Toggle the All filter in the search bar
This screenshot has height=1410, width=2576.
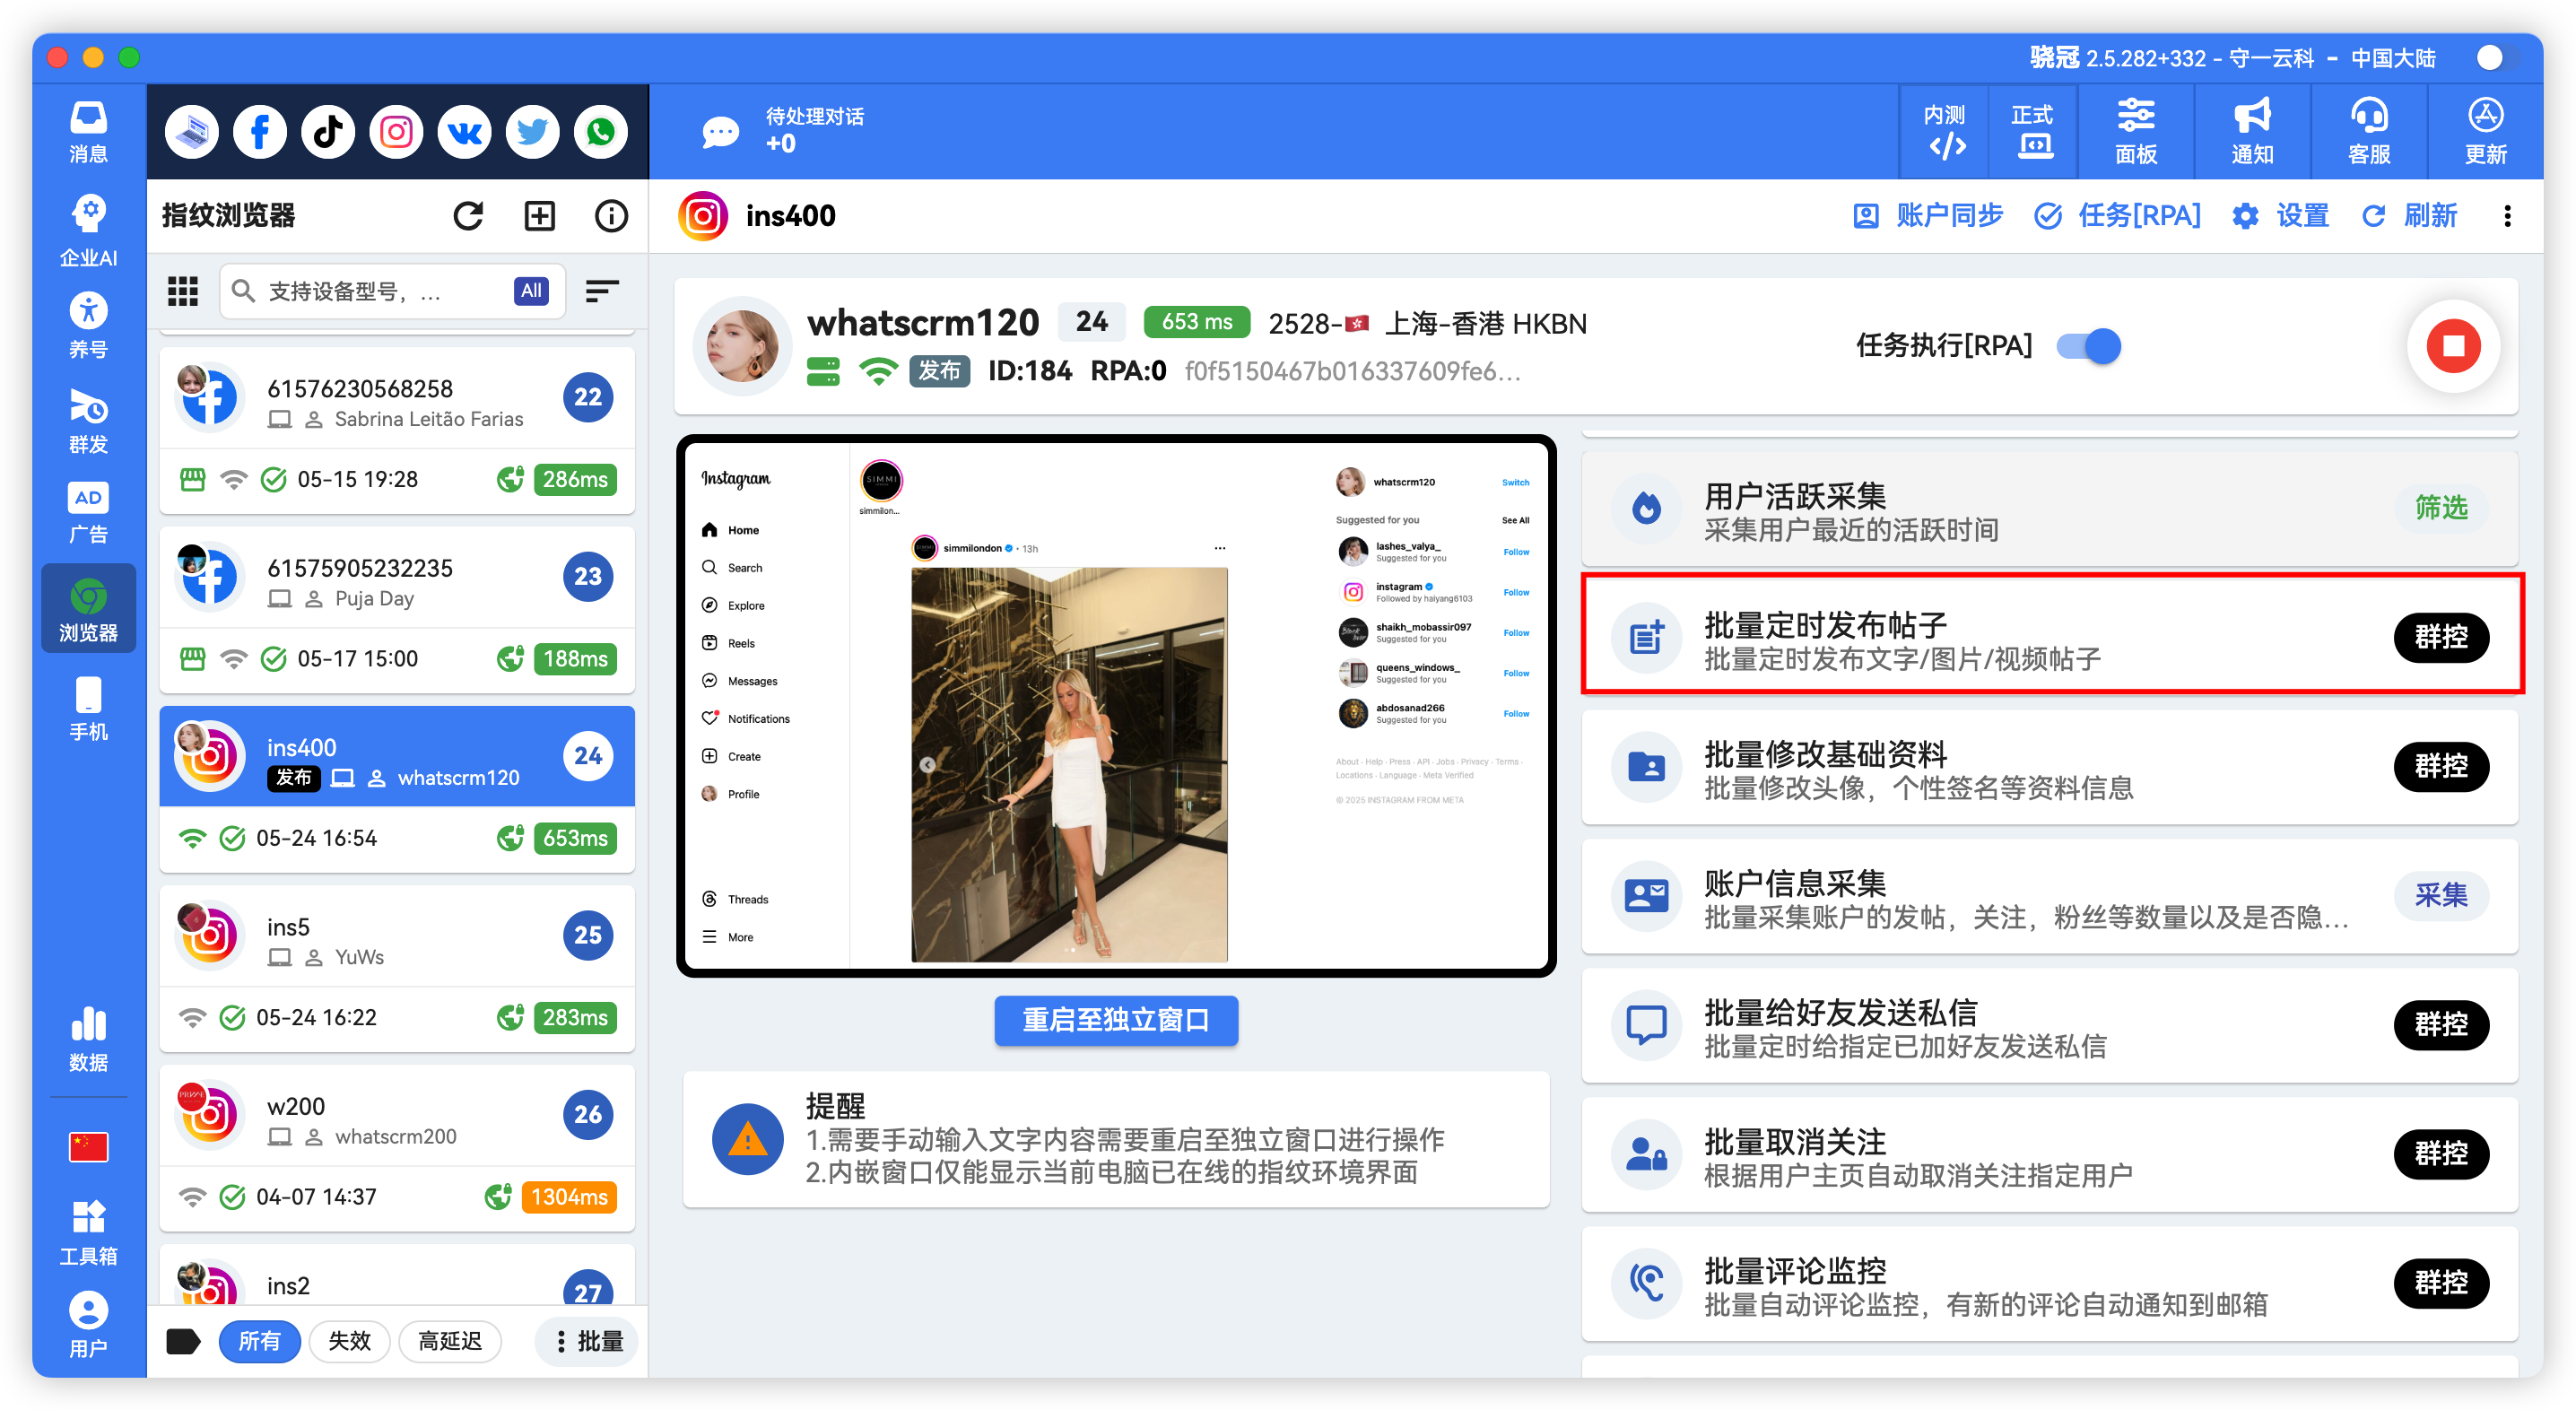click(530, 291)
